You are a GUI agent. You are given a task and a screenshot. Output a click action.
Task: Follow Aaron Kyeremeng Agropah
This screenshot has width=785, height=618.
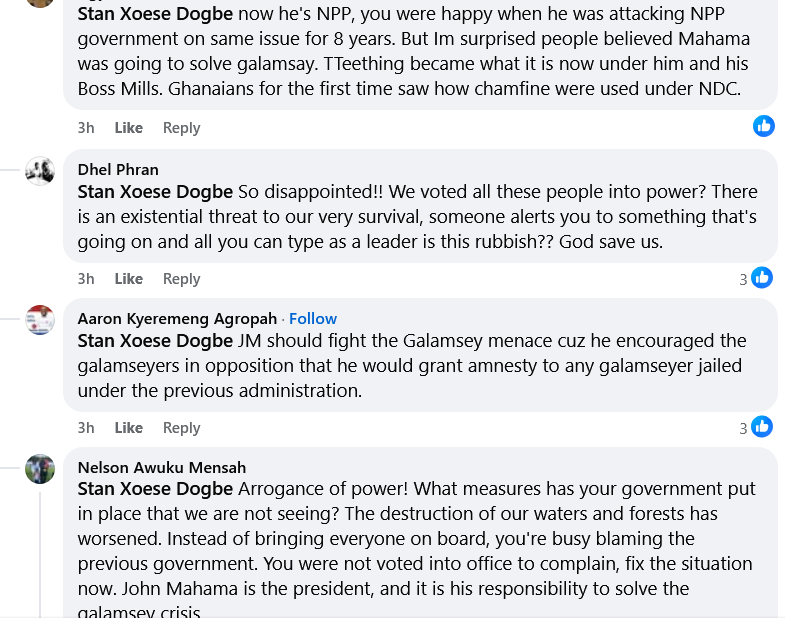313,319
